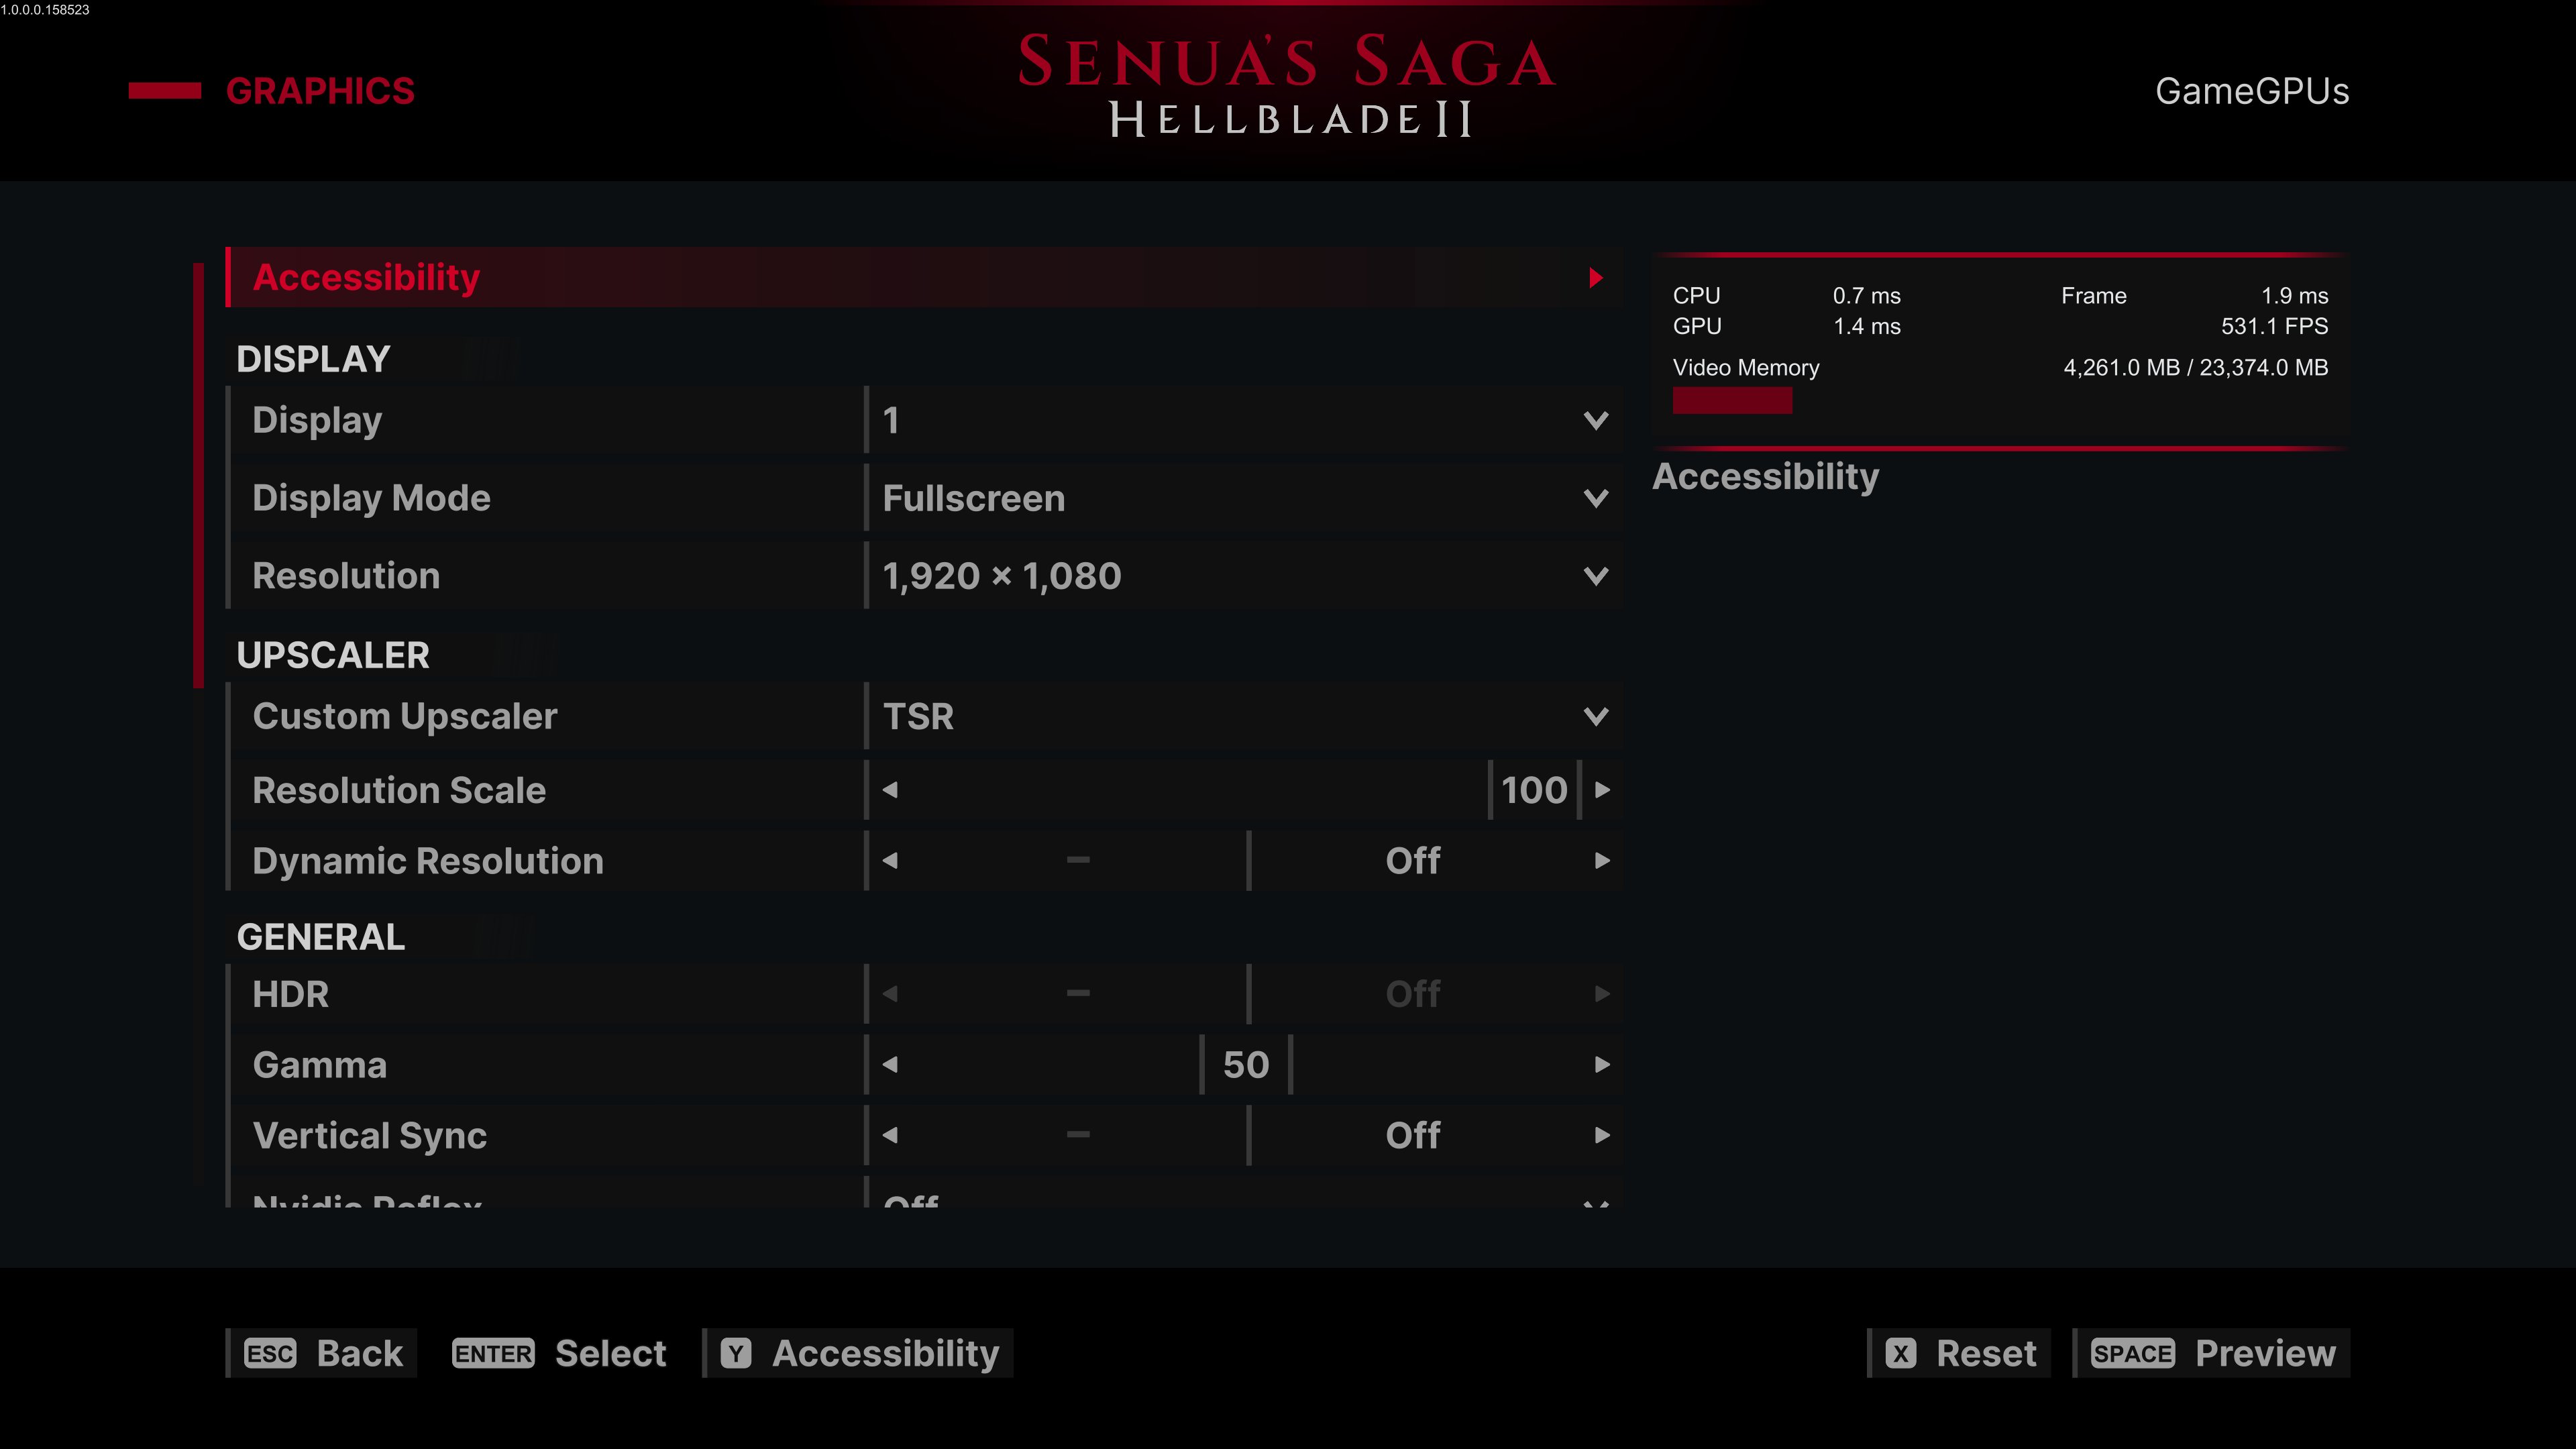Toggle the Dynamic Resolution Off setting
Image resolution: width=2576 pixels, height=1449 pixels.
pyautogui.click(x=1412, y=861)
